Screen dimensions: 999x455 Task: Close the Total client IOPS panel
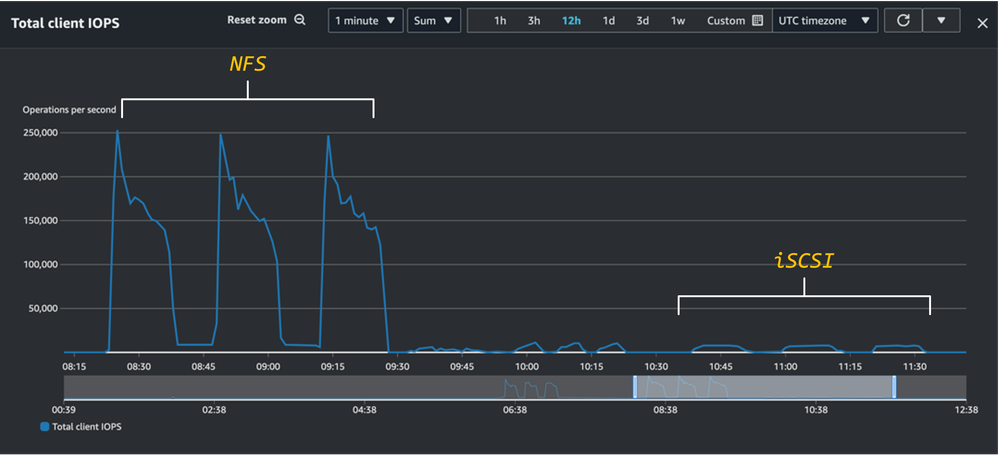point(982,21)
